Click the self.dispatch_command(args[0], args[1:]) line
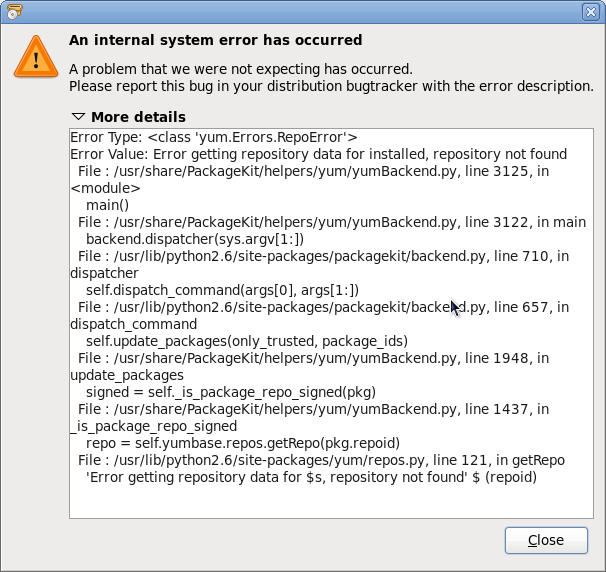 222,290
